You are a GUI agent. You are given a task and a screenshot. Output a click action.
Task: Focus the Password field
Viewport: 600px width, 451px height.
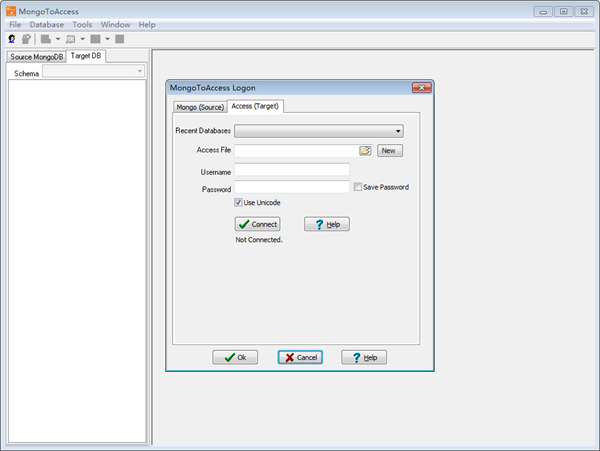click(x=292, y=187)
